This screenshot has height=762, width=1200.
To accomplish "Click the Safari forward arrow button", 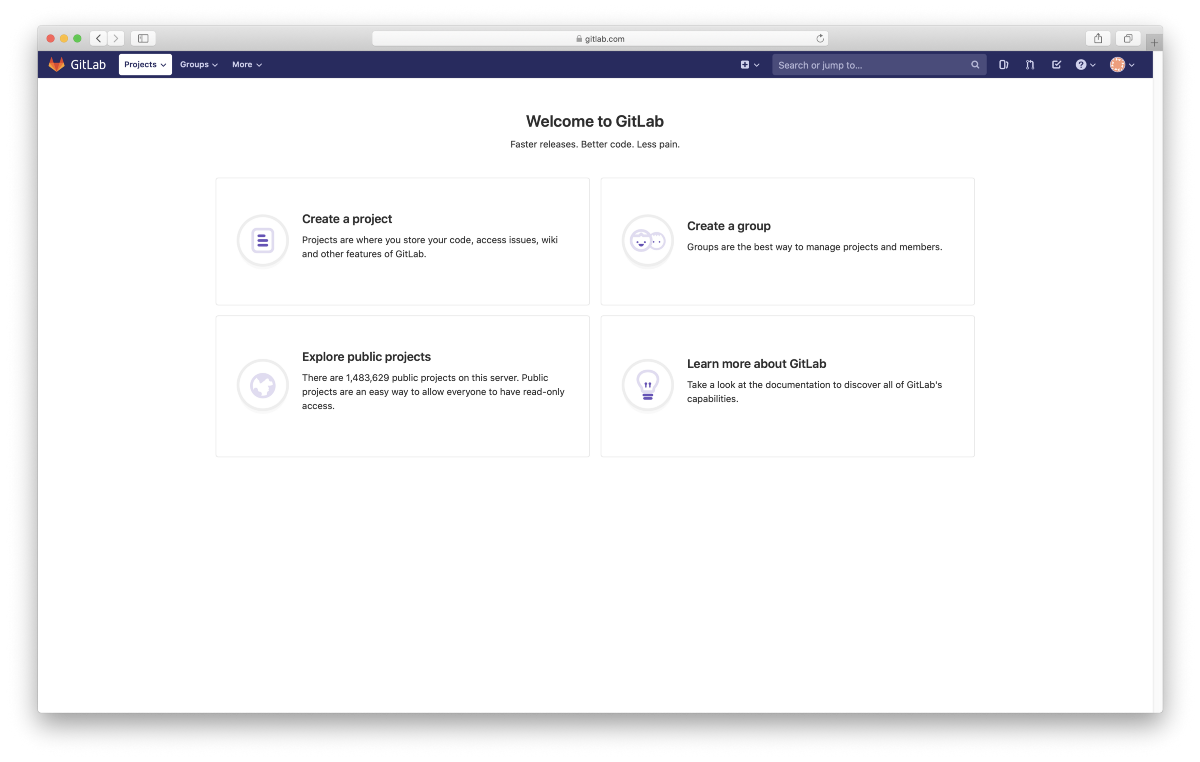I will (x=115, y=38).
